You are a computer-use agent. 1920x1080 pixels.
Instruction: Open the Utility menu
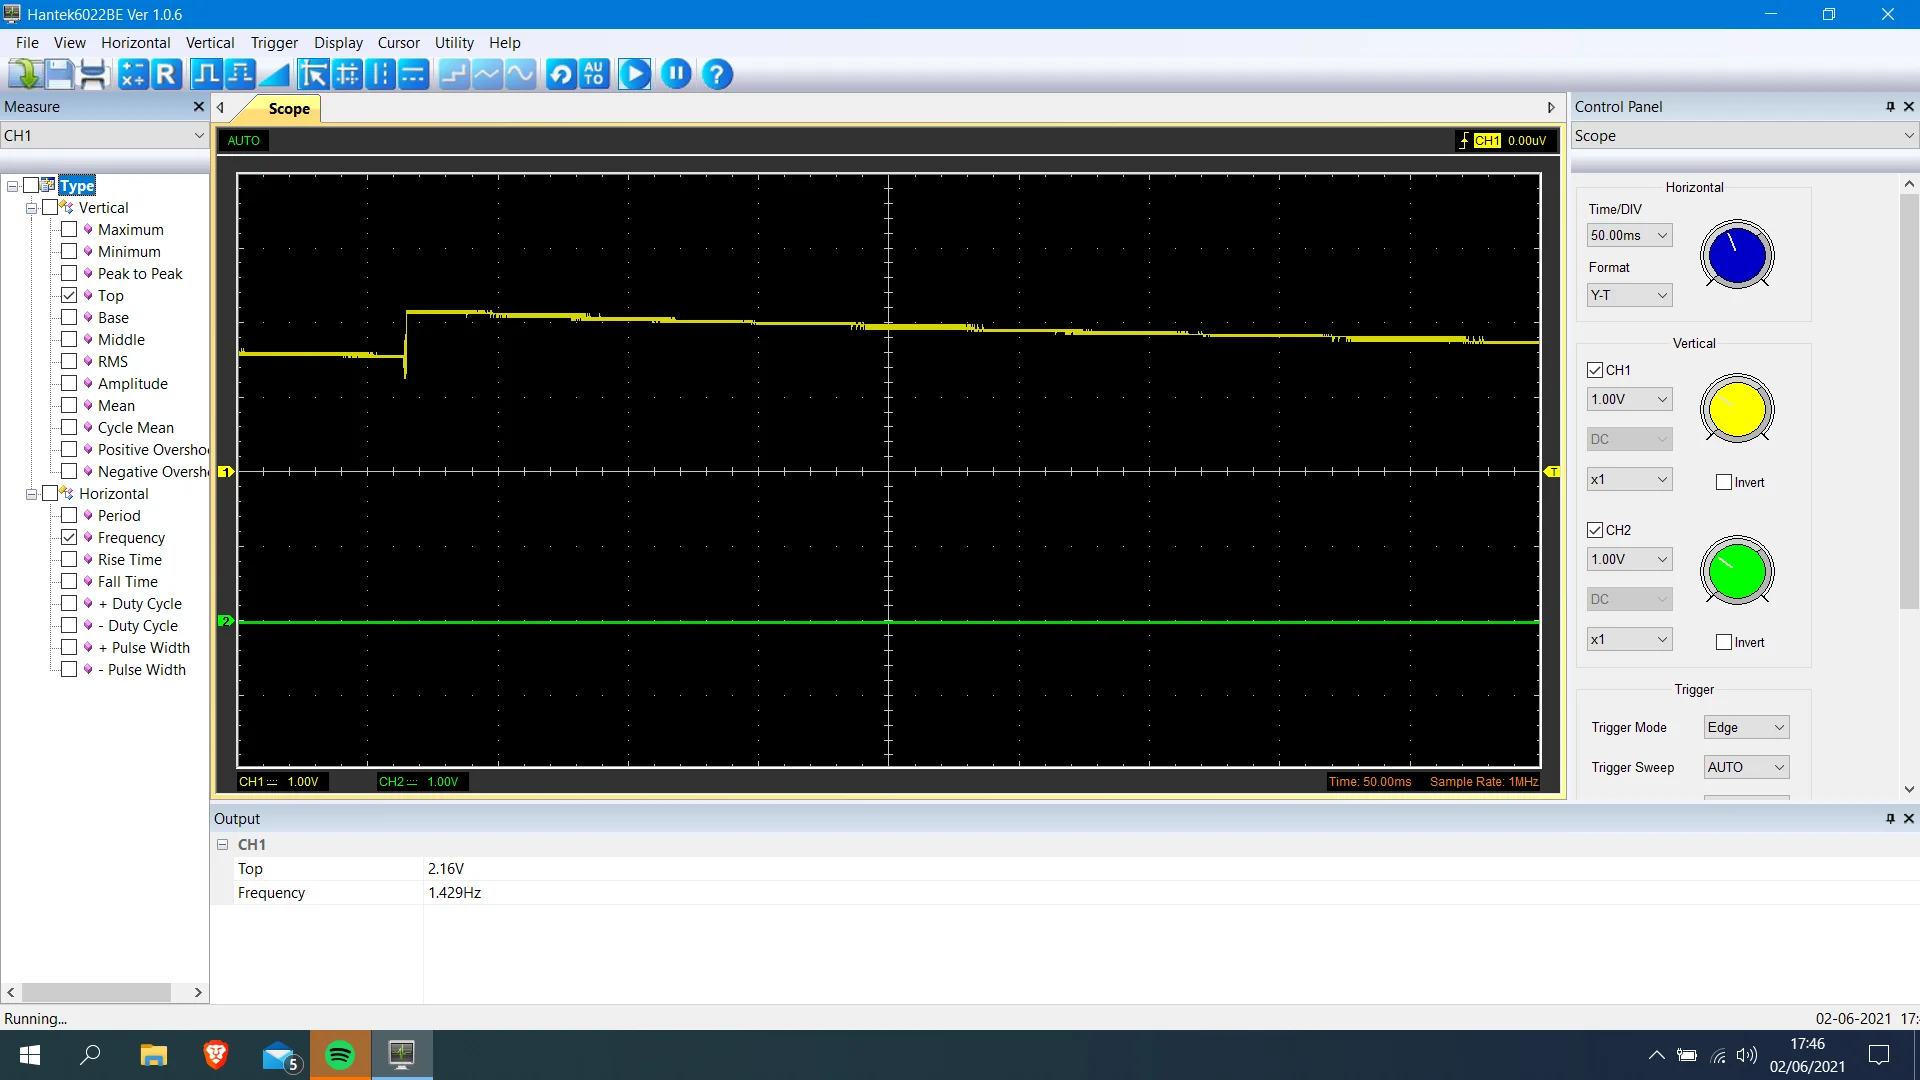(454, 43)
